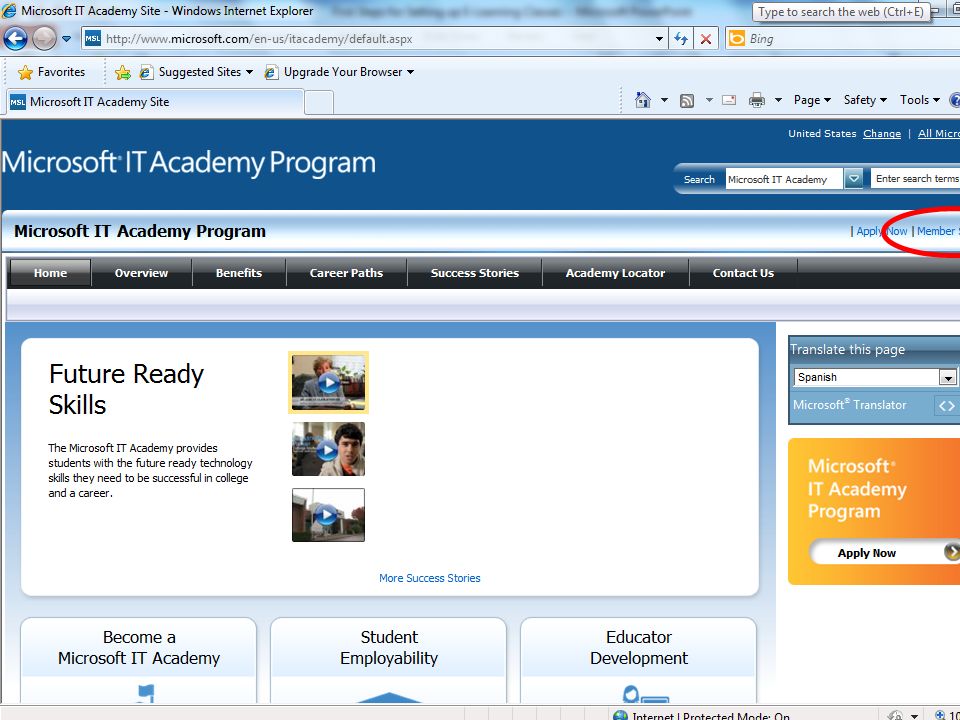The height and width of the screenshot is (720, 960).
Task: Expand the address bar history dropdown arrow
Action: click(x=659, y=39)
